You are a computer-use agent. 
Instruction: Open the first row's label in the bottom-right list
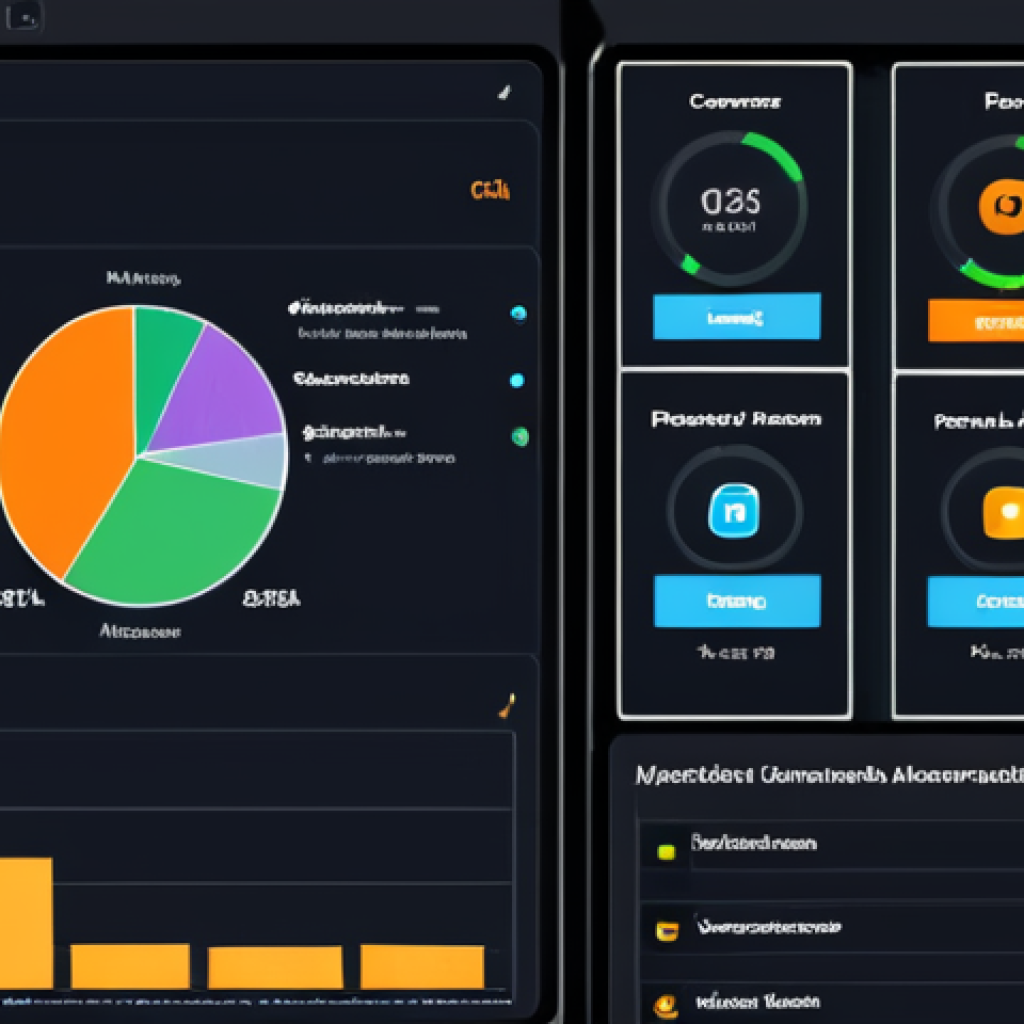(754, 842)
